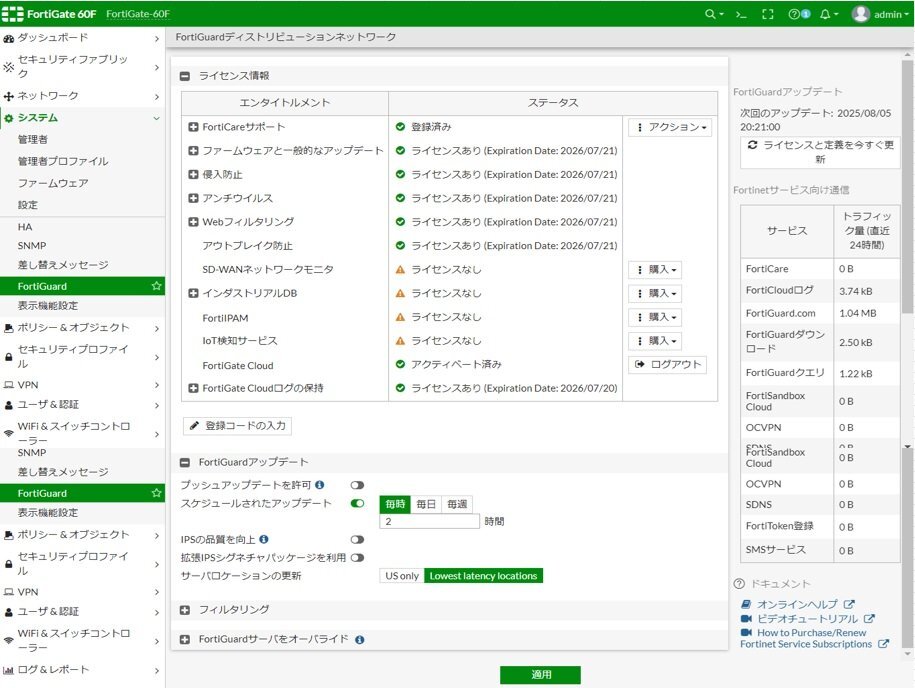Open the notifications bell icon
Screen dimensions: 915x688
(x=825, y=14)
